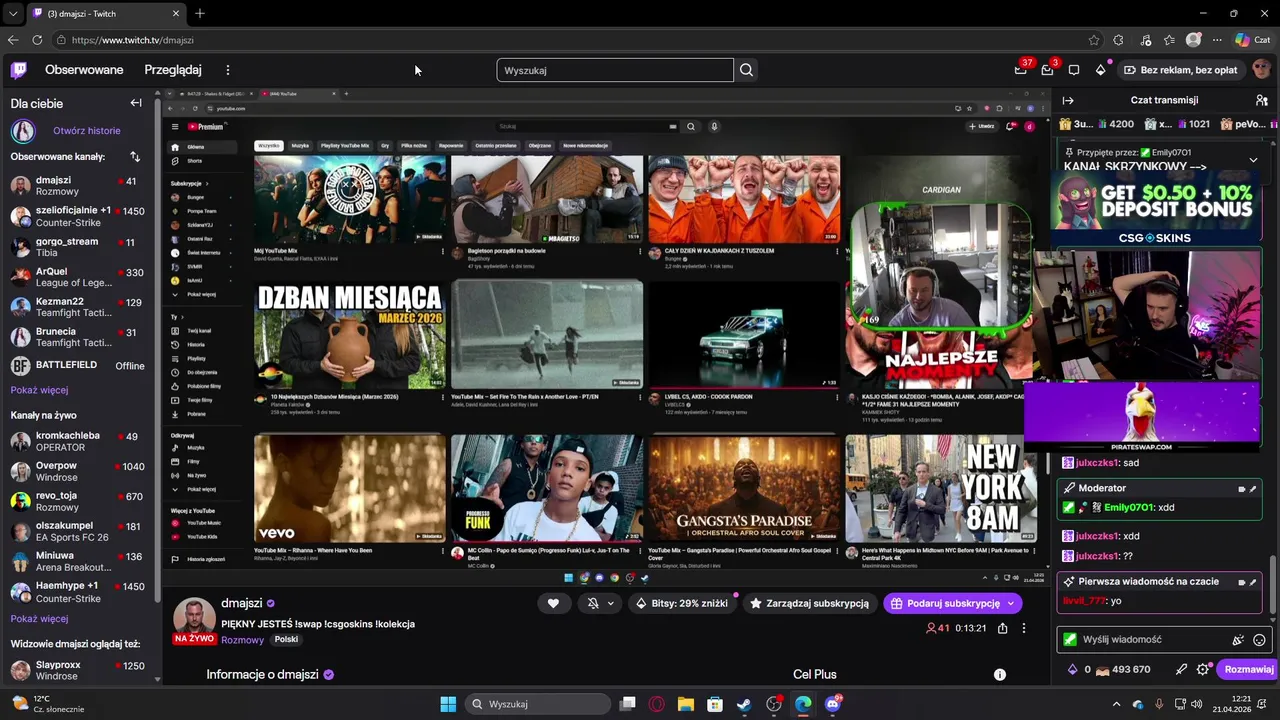
Task: Expand Podaruj subskrypcję arrow
Action: (1011, 603)
